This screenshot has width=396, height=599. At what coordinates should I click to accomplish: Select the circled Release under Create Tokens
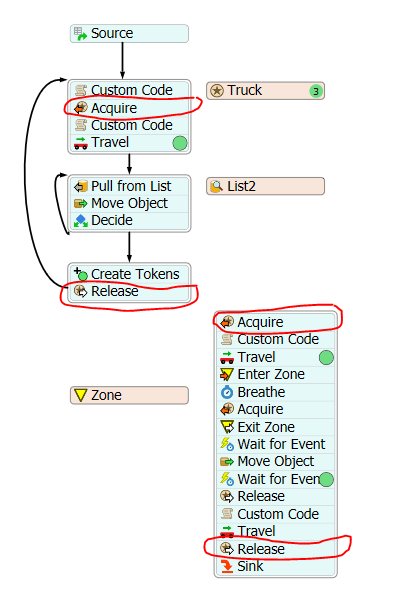129,291
